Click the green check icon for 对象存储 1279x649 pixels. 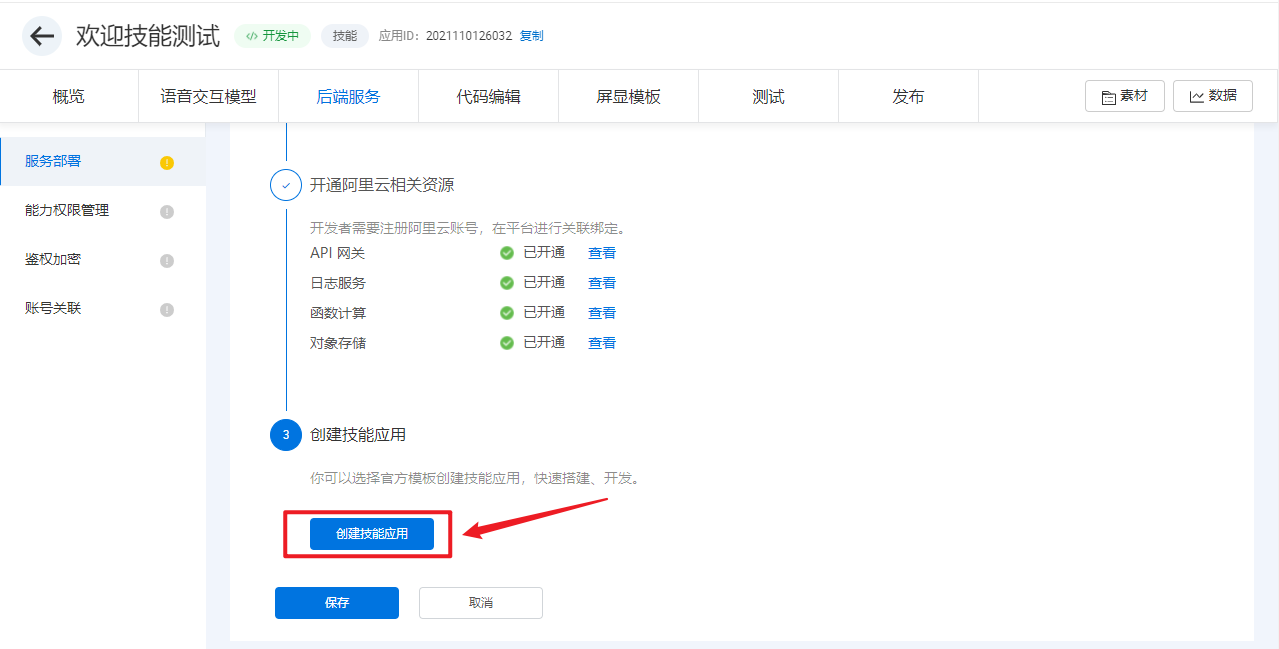507,343
